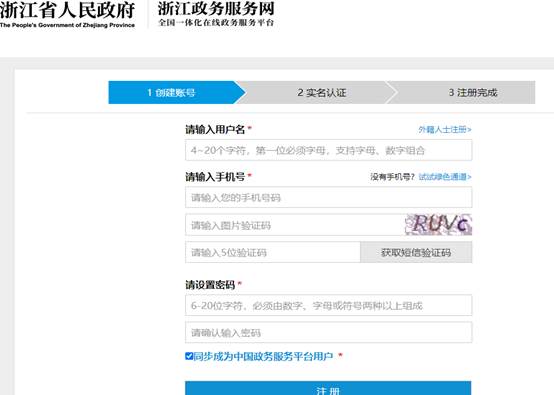Image resolution: width=554 pixels, height=395 pixels.
Task: Select step 2 实名认证 tab
Action: [x=321, y=93]
